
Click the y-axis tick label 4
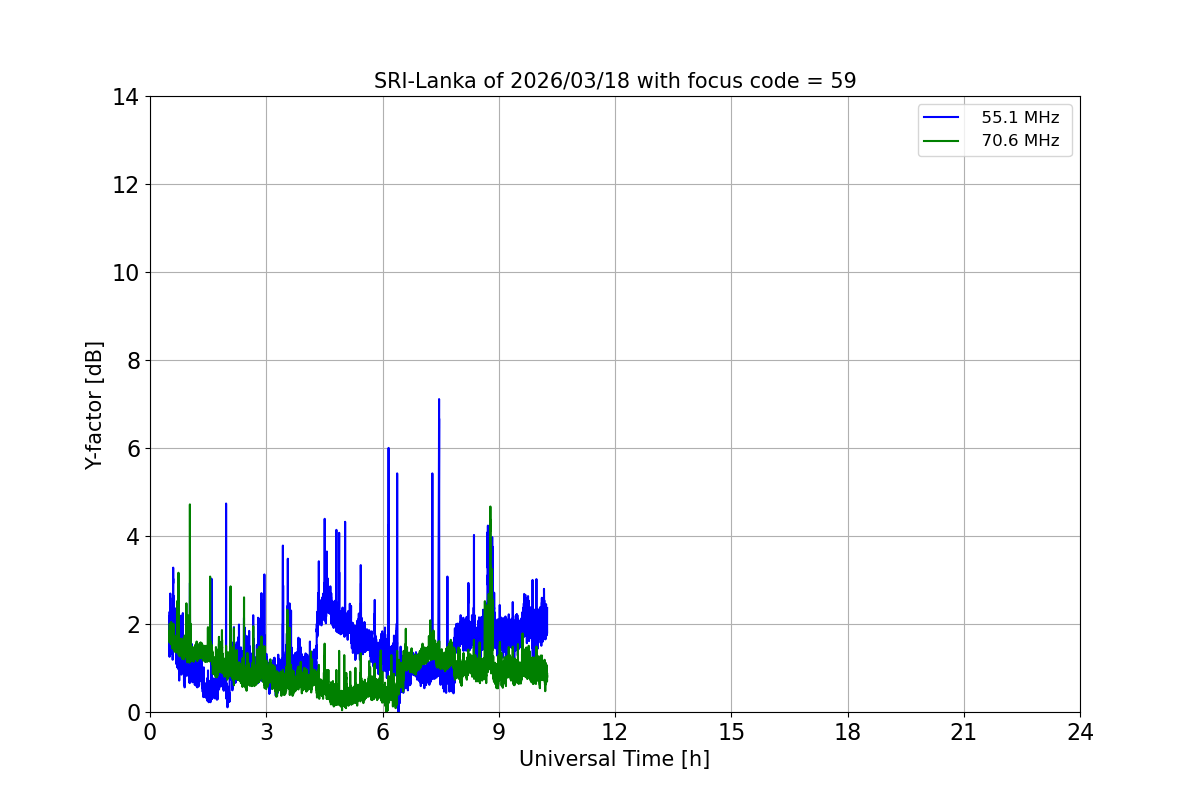[131, 537]
